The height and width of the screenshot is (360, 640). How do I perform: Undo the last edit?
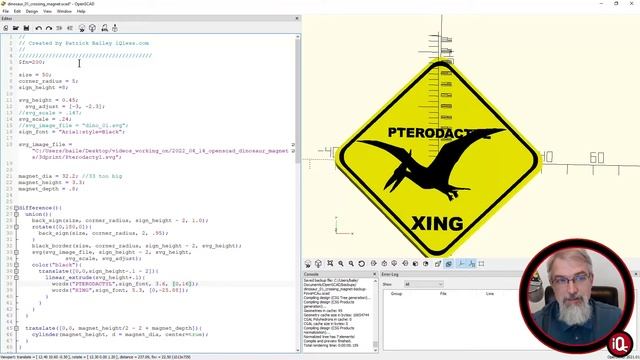click(x=38, y=28)
